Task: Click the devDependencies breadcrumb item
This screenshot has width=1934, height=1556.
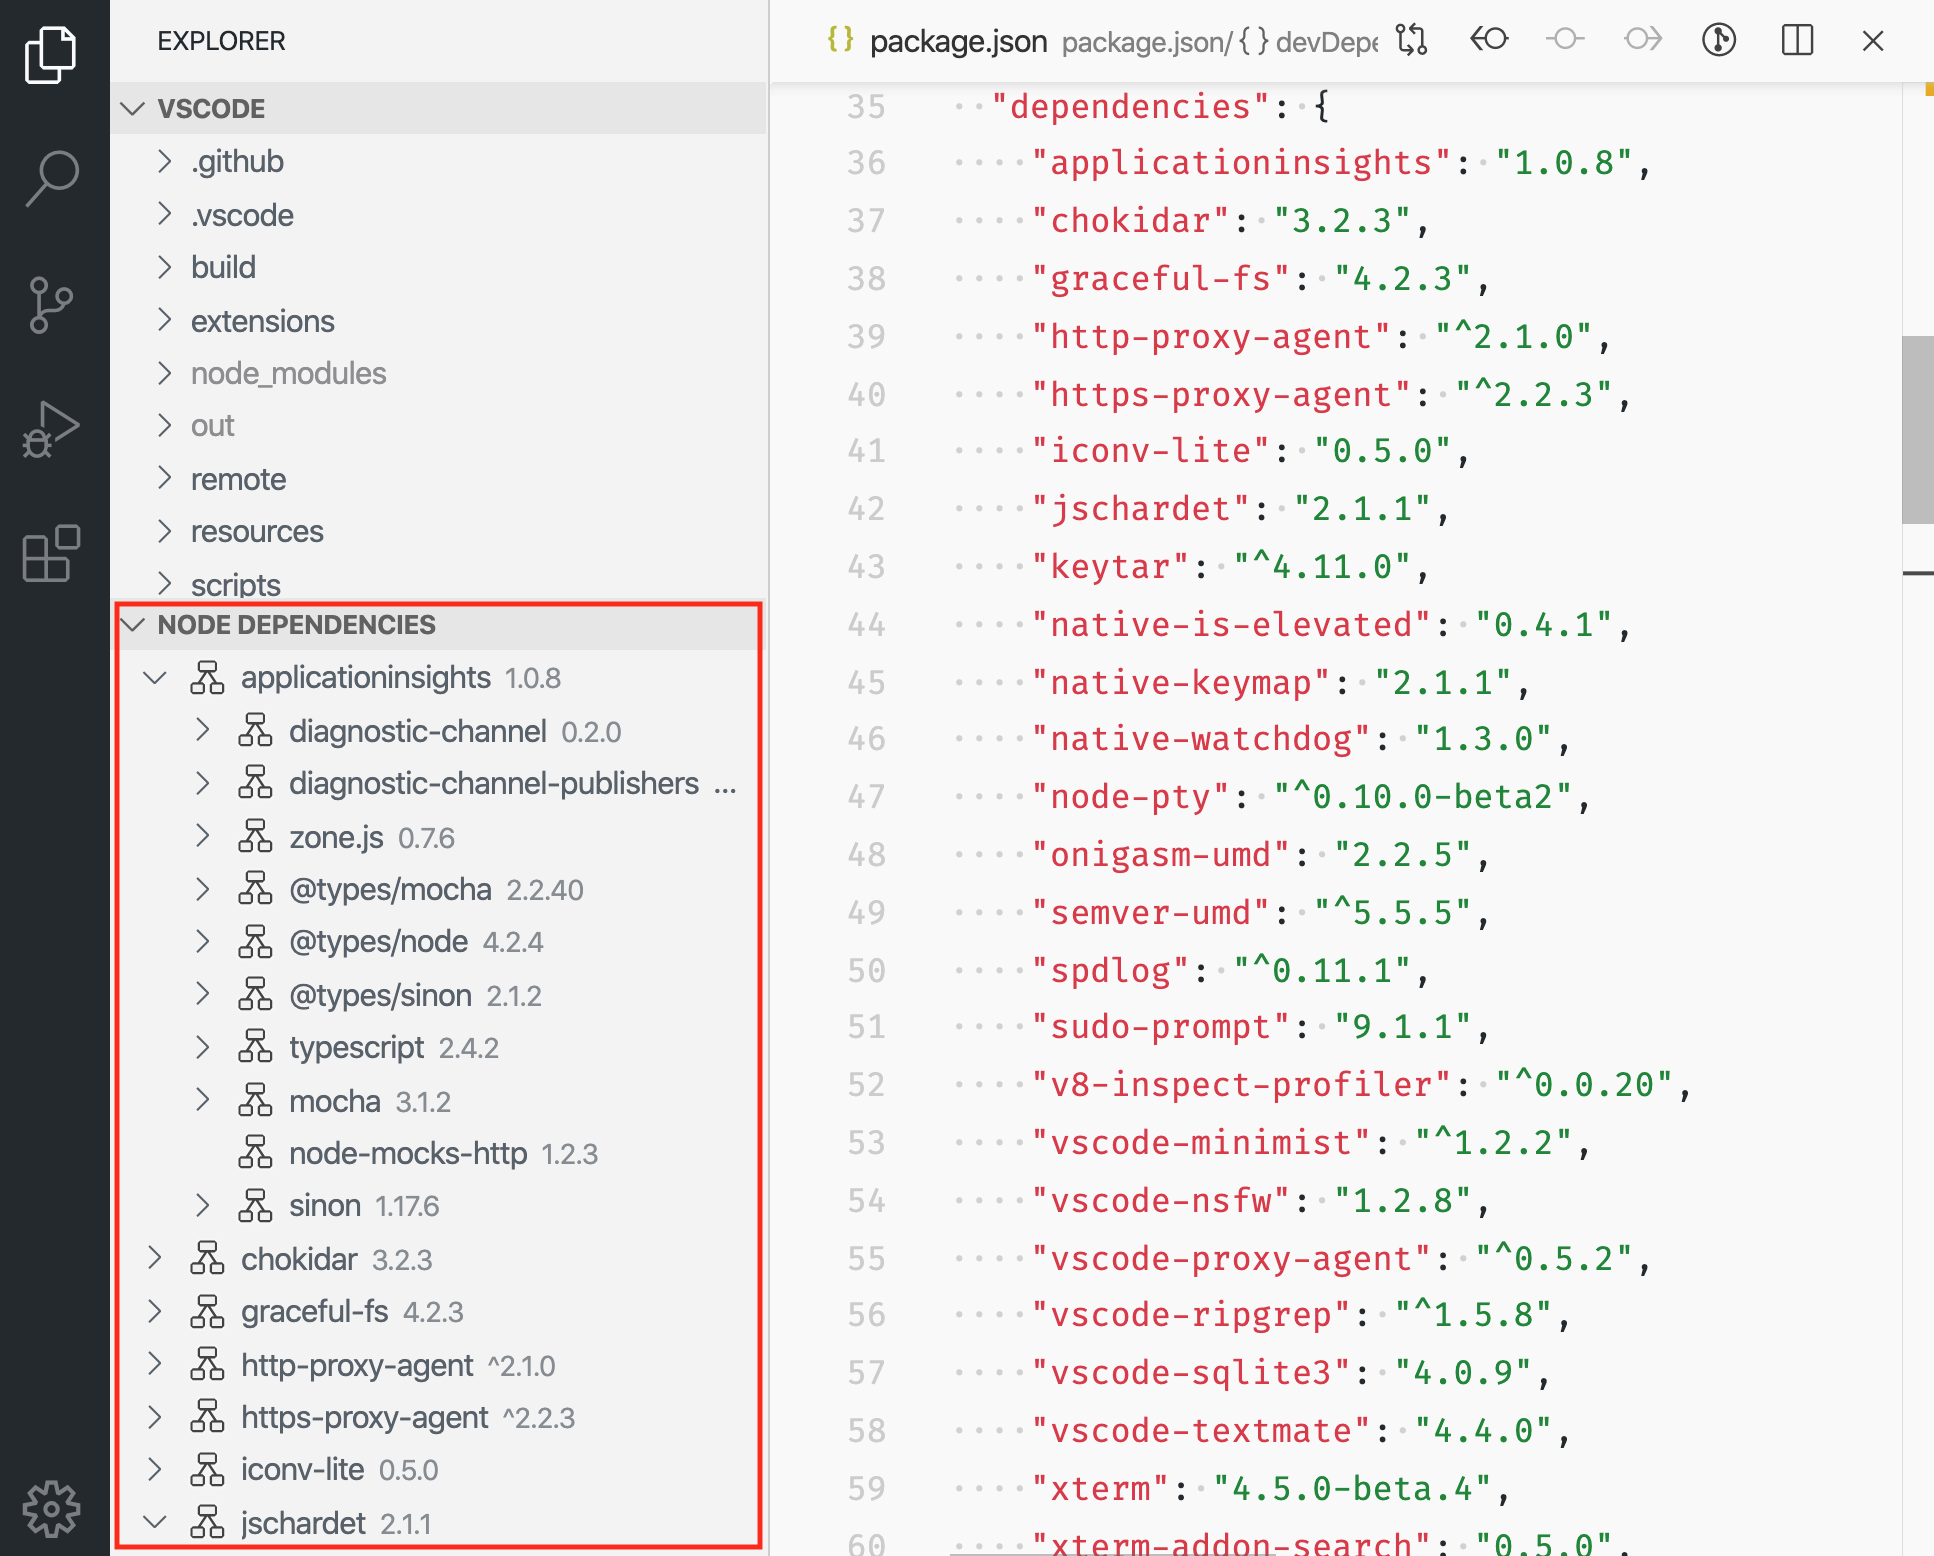Action: coord(1326,42)
